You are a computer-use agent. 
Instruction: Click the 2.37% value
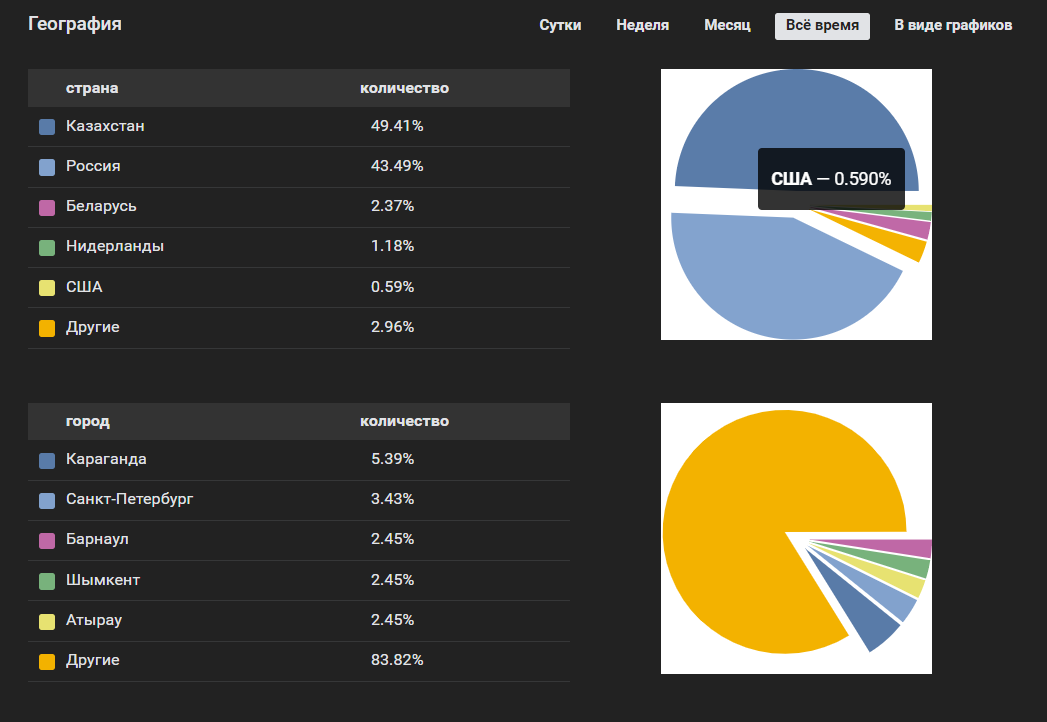tap(393, 206)
